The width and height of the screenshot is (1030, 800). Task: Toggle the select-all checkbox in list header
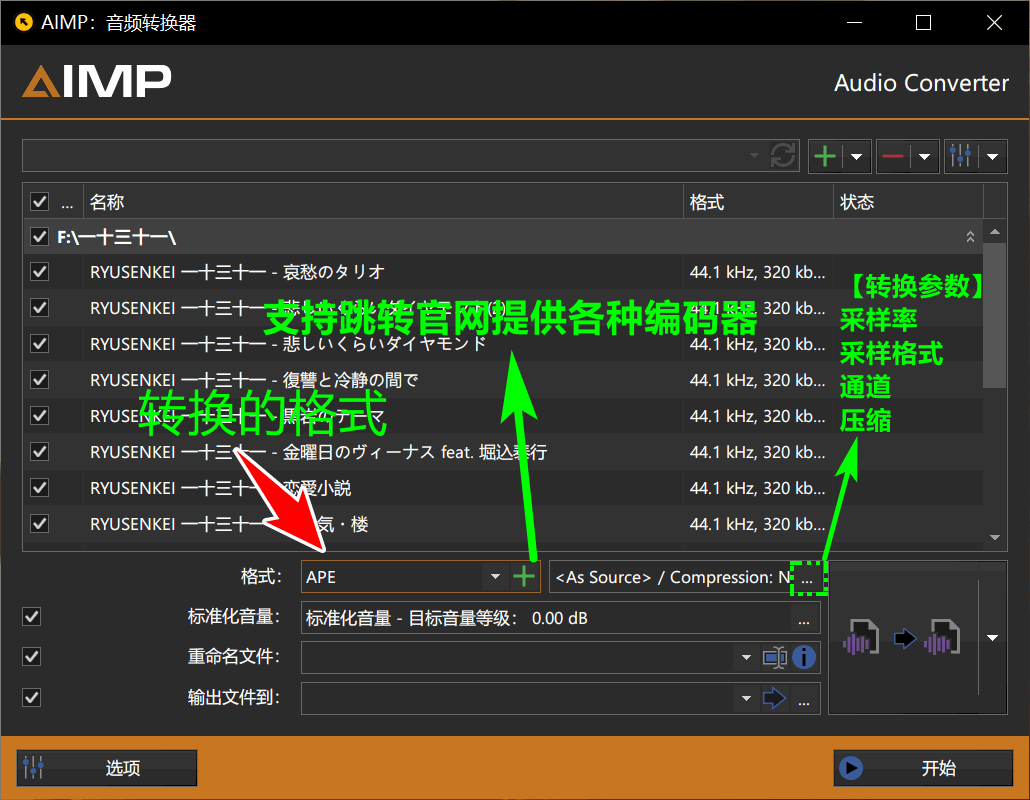coord(39,202)
